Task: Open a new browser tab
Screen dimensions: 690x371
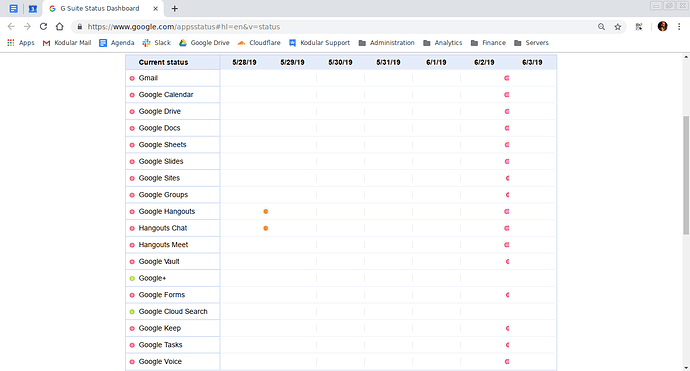Action: pos(175,8)
